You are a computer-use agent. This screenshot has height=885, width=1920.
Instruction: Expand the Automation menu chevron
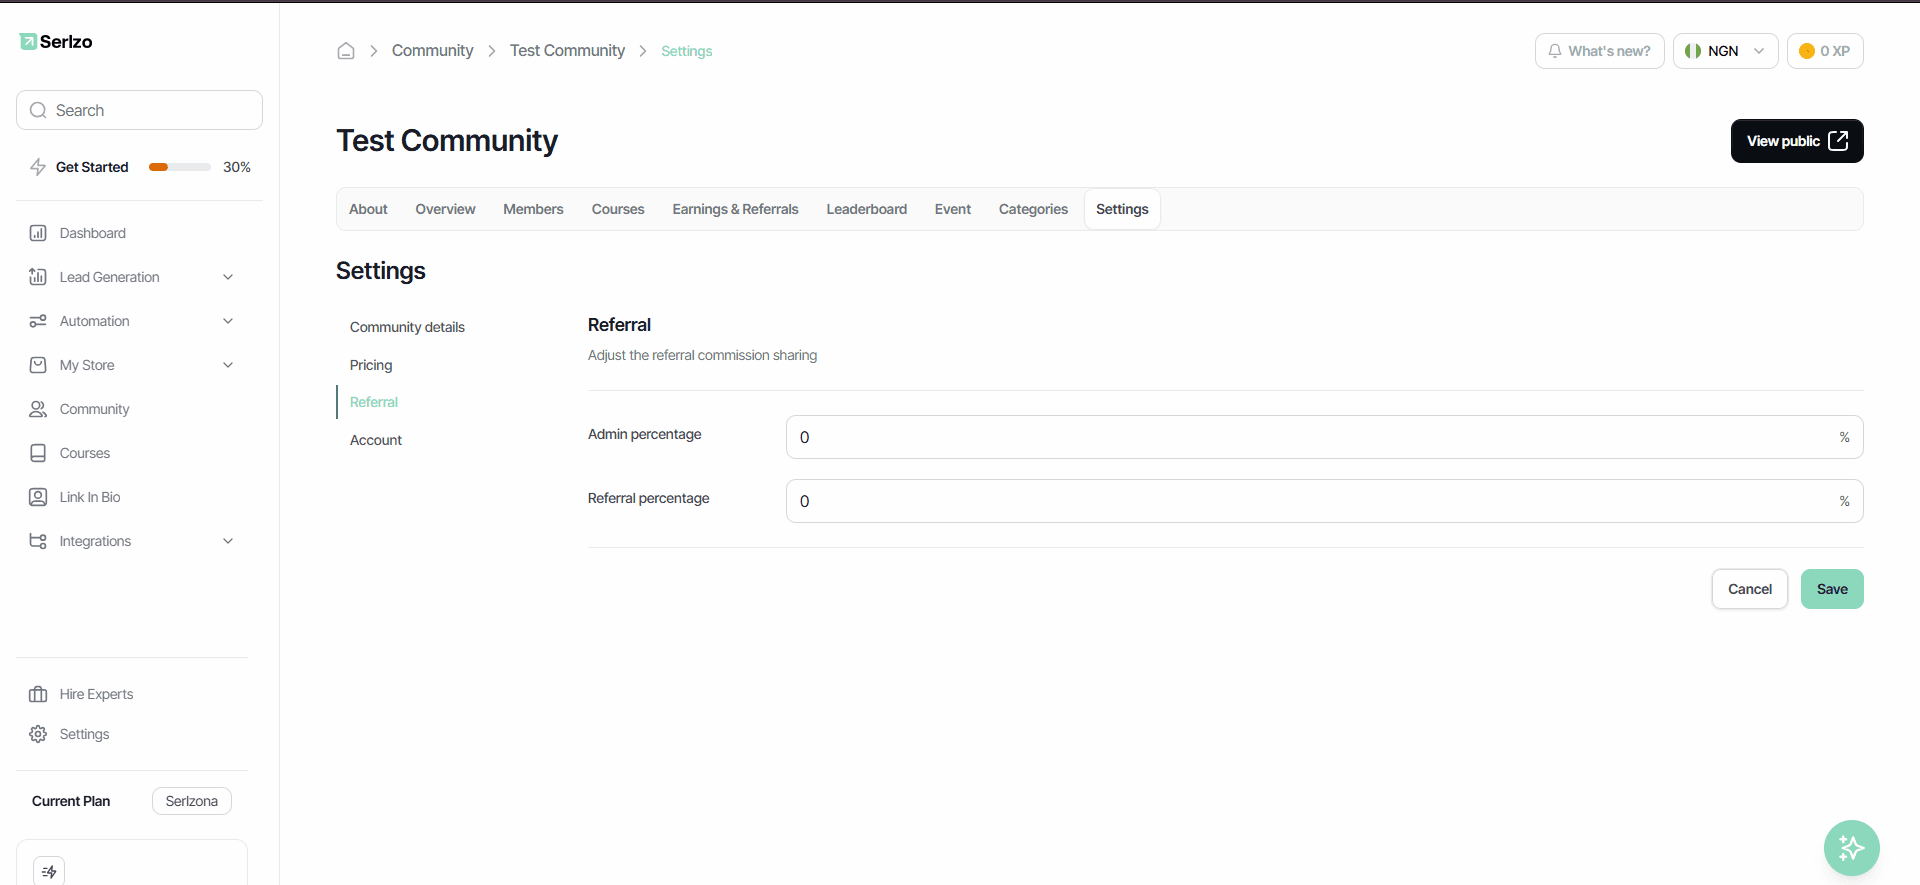228,321
